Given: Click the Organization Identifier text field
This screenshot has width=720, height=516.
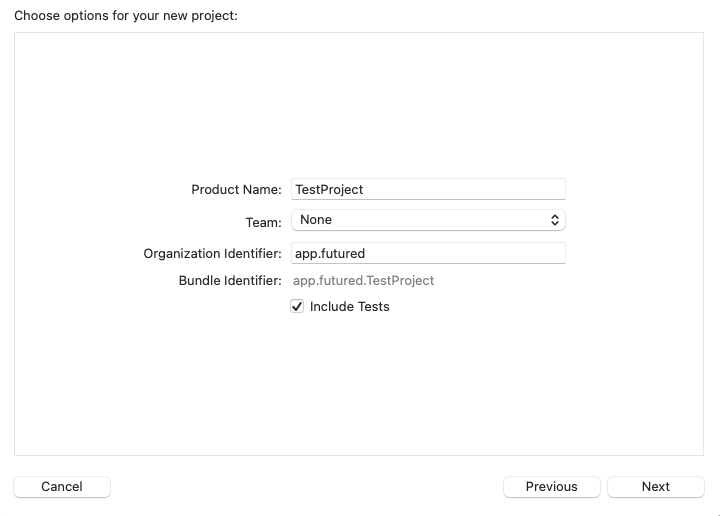Looking at the screenshot, I should 428,254.
